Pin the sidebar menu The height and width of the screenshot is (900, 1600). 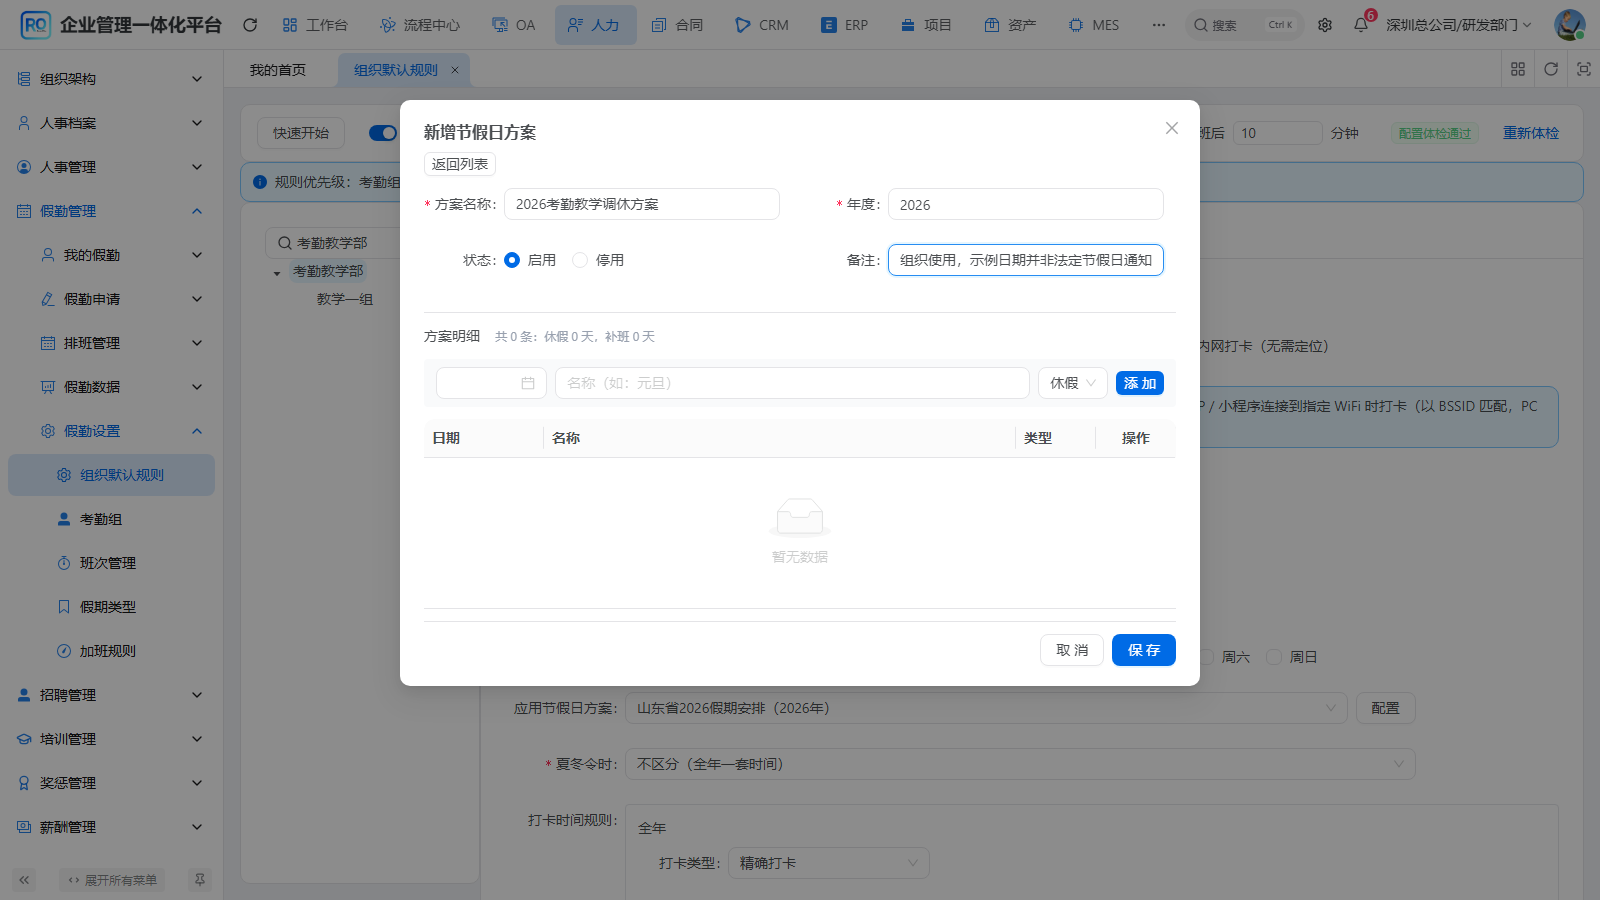point(200,880)
